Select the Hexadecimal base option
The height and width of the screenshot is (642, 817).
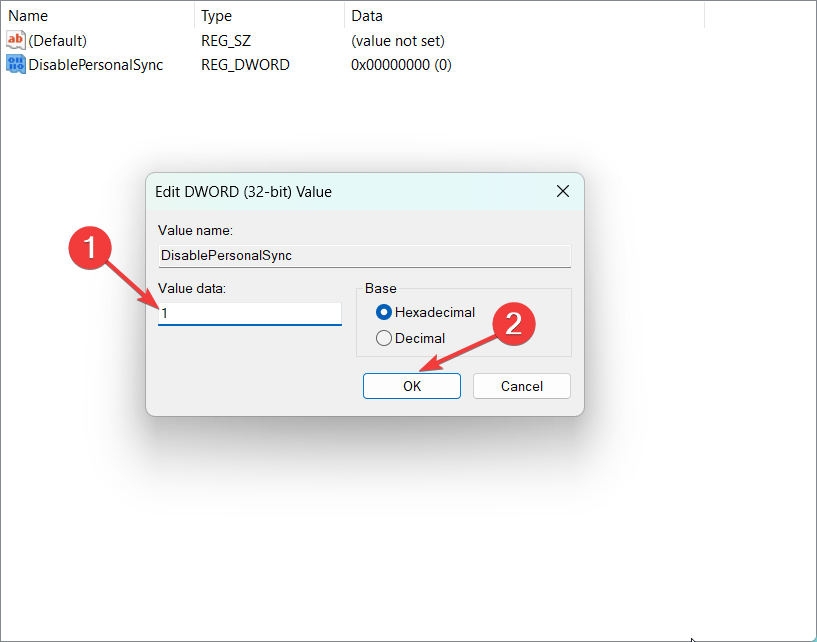[x=425, y=312]
